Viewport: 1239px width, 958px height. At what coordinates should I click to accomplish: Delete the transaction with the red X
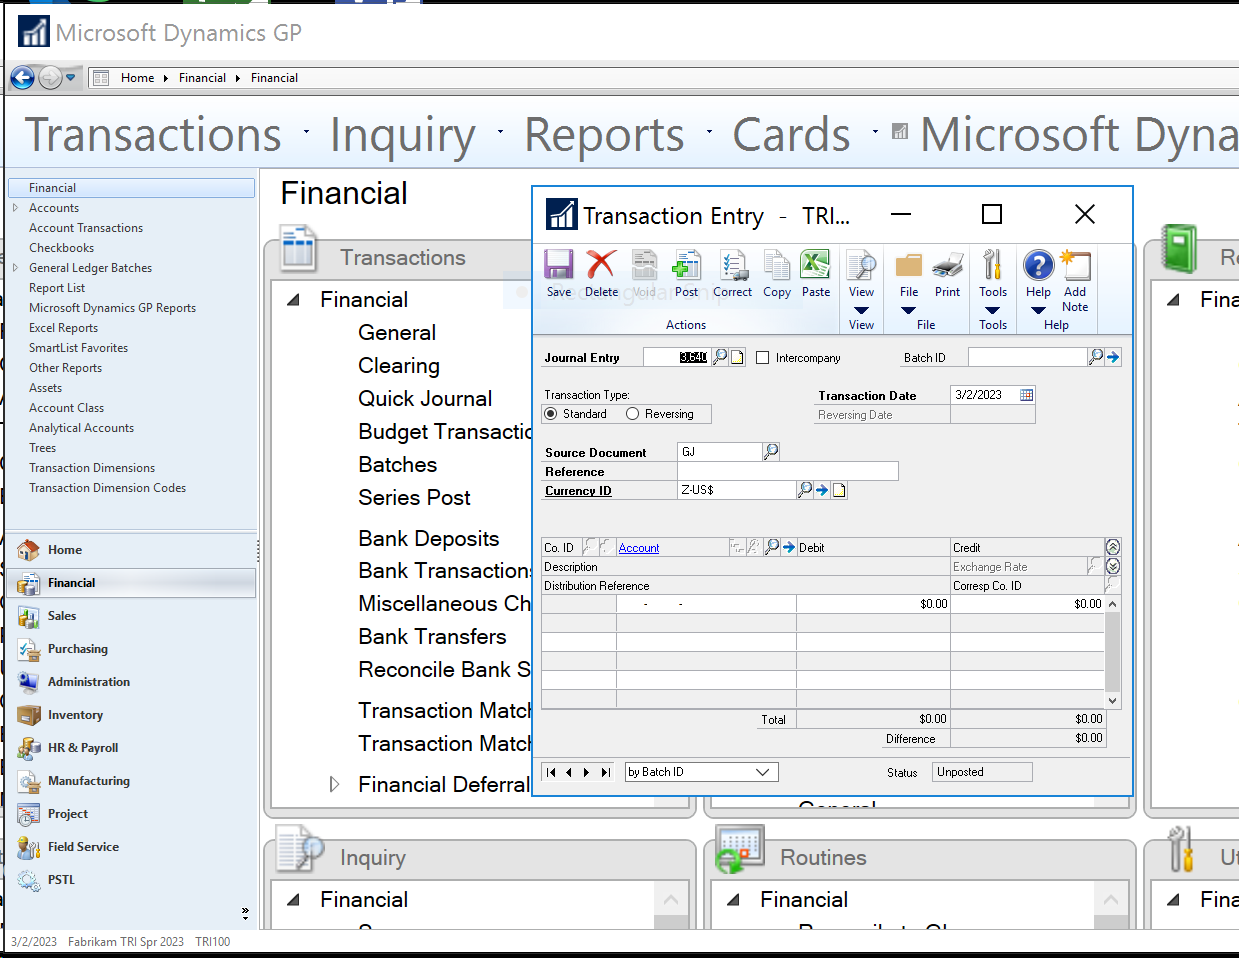tap(601, 273)
